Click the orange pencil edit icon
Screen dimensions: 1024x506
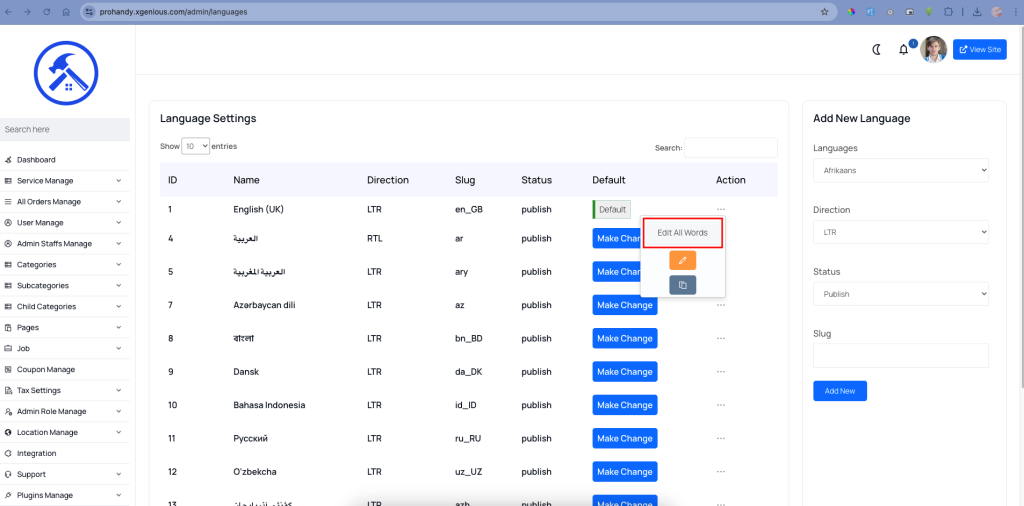pos(682,261)
